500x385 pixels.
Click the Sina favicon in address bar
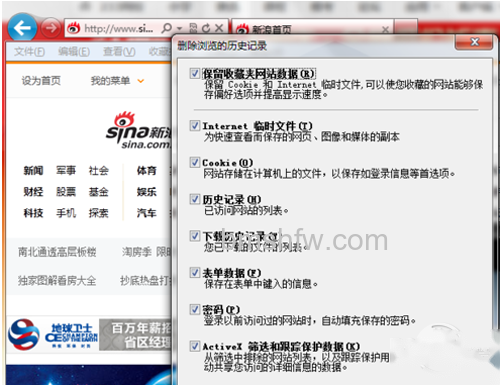pos(73,29)
